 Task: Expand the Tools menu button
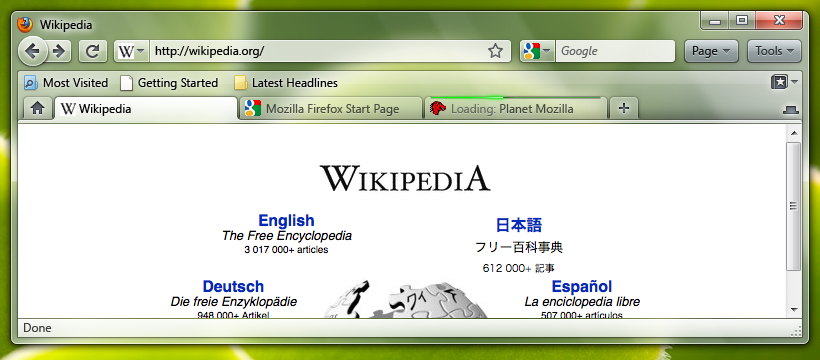point(774,51)
